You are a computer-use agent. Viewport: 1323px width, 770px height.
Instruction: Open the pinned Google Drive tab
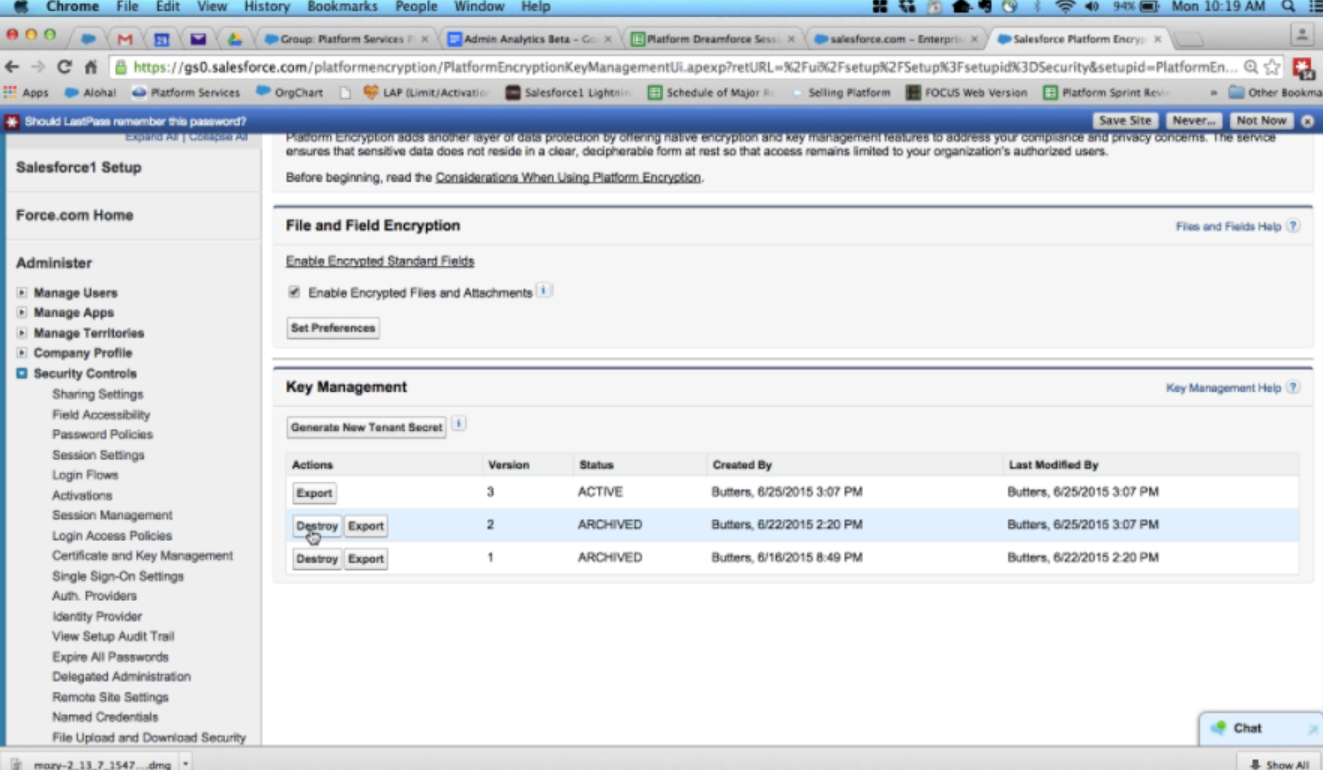coord(234,39)
